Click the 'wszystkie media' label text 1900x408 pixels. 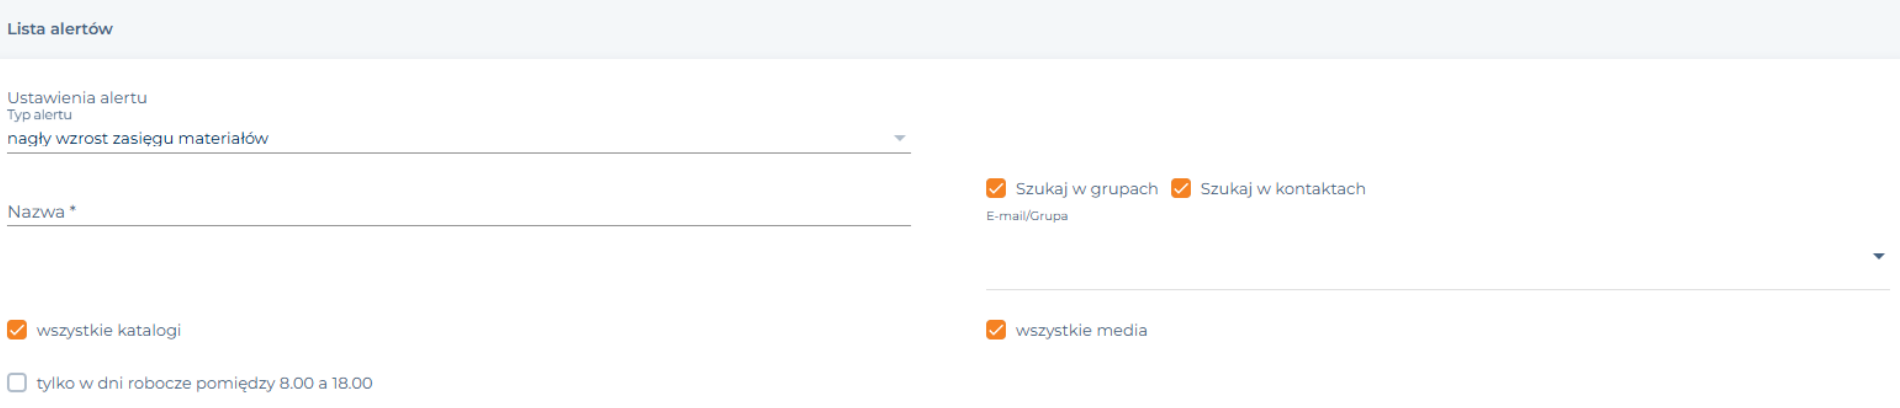pyautogui.click(x=1081, y=330)
